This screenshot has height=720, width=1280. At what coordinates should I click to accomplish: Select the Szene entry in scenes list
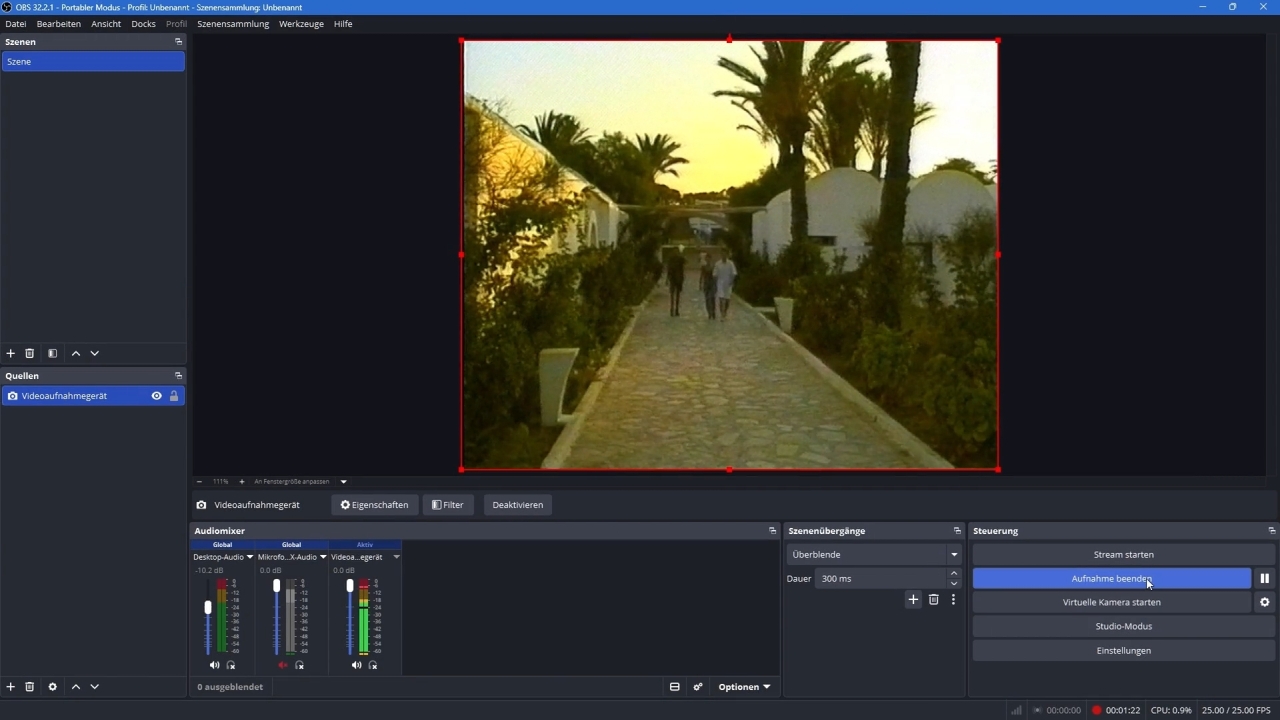pyautogui.click(x=93, y=62)
